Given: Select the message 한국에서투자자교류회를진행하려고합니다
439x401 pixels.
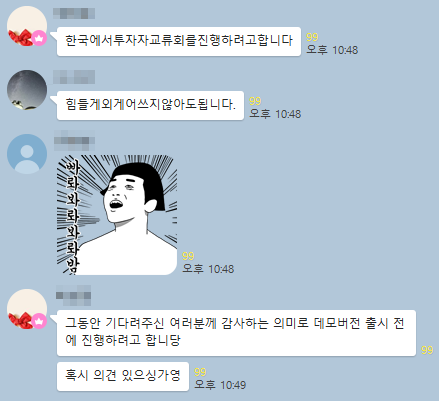Looking at the screenshot, I should click(x=179, y=41).
